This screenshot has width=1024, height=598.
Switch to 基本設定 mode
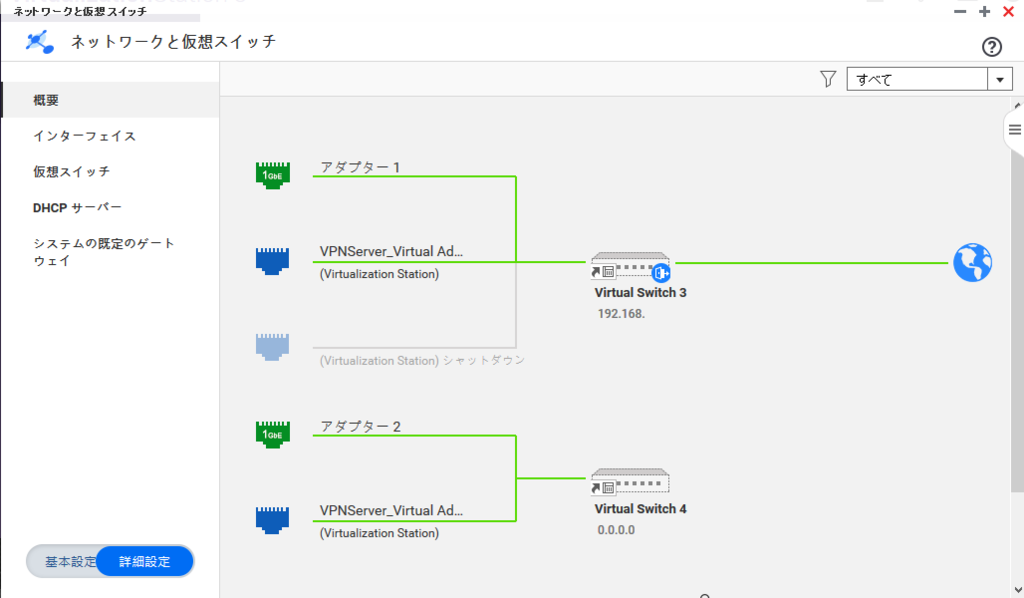pos(68,561)
